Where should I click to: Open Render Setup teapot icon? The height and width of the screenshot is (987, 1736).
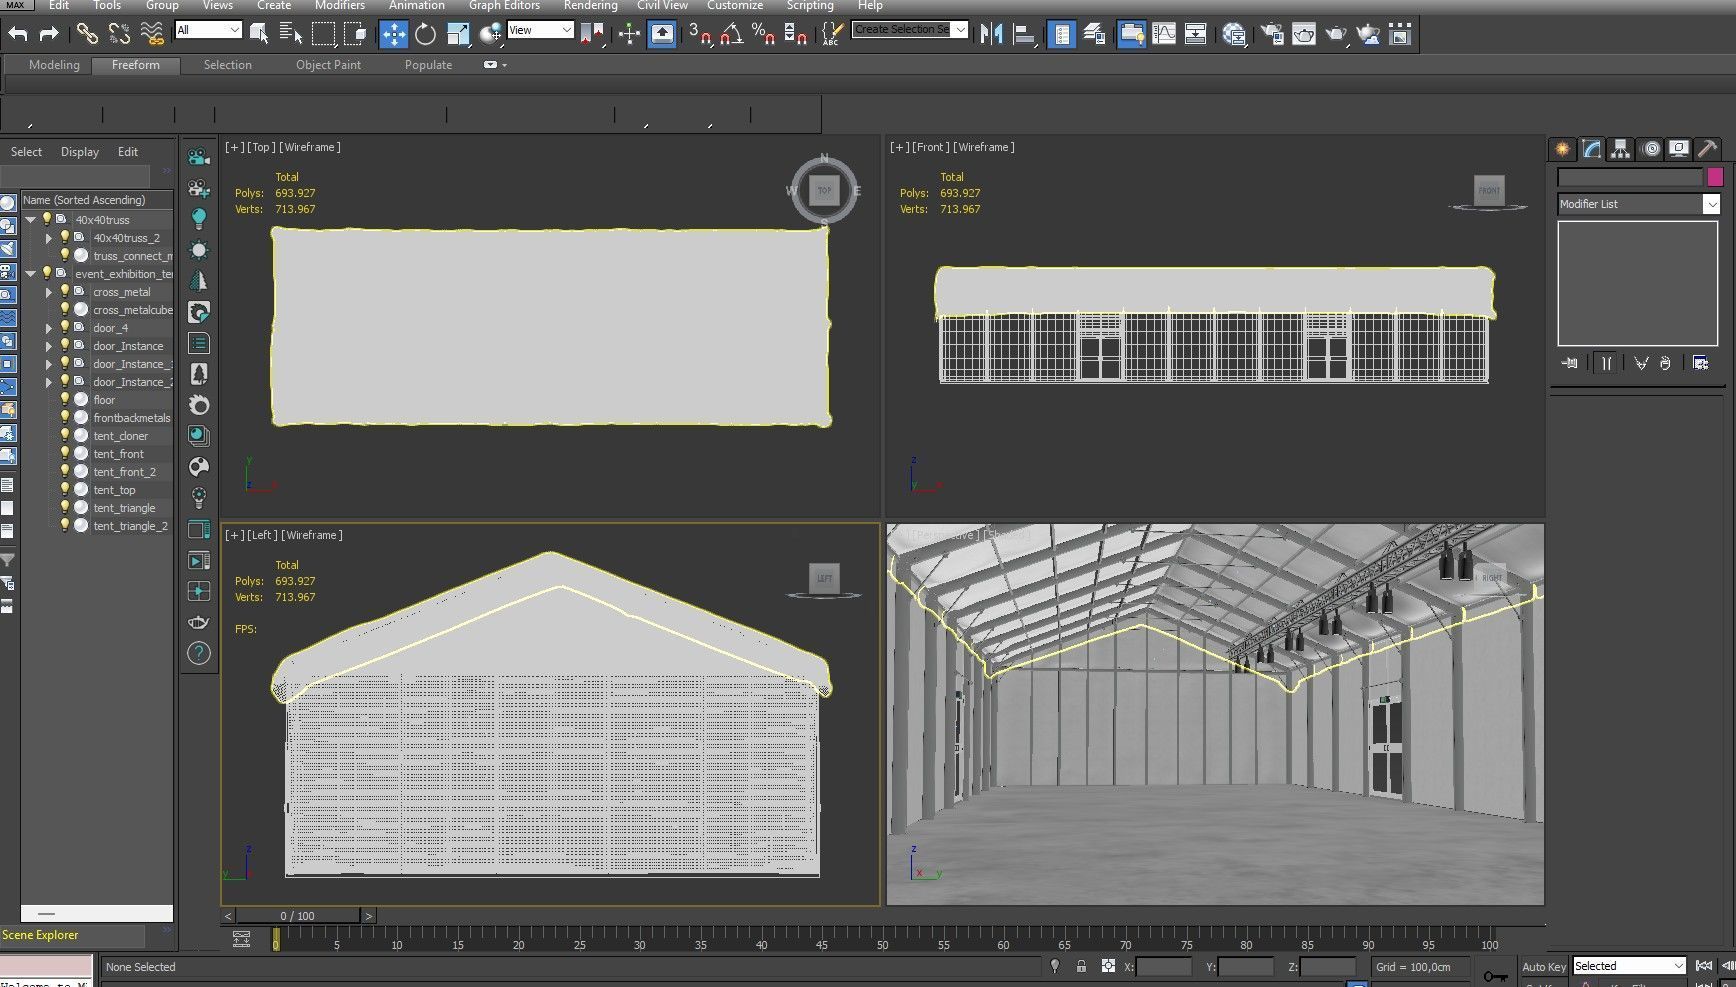click(1272, 34)
